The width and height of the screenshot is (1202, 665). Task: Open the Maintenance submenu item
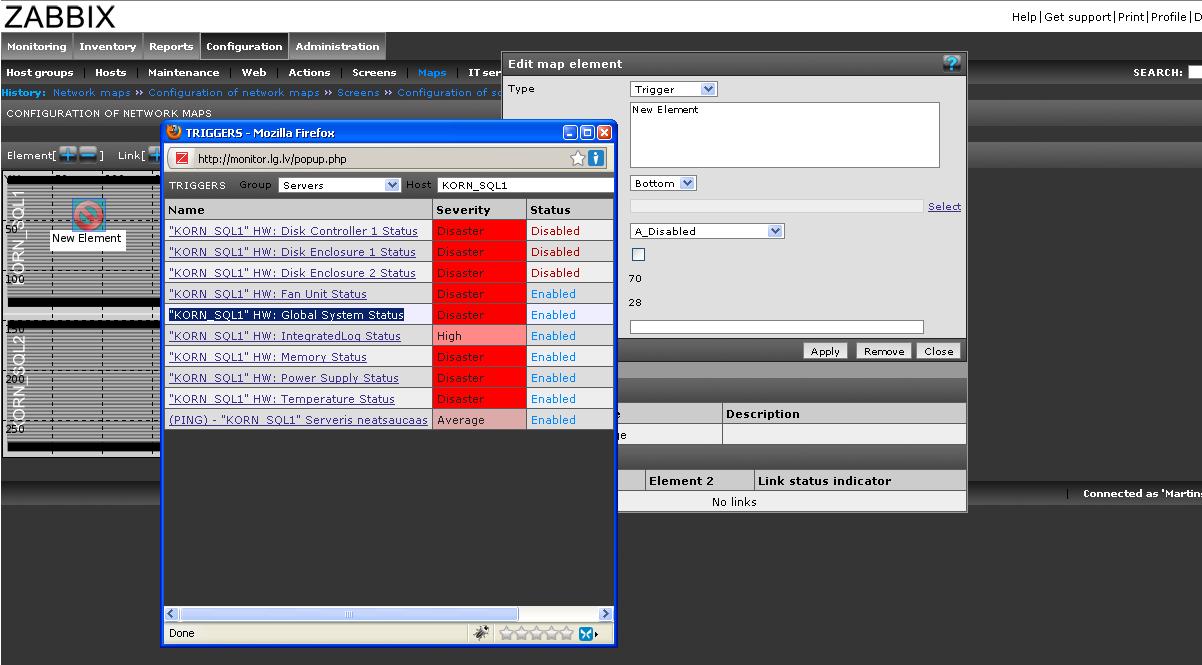pos(184,72)
